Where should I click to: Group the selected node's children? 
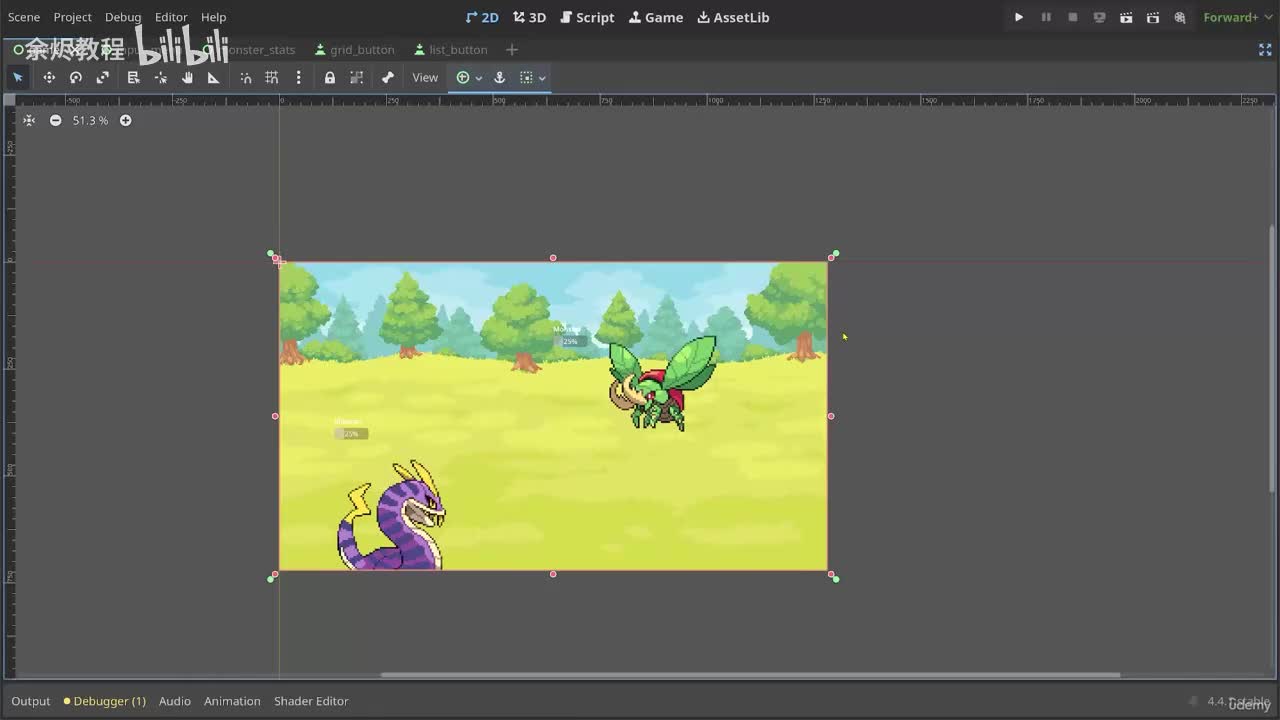click(x=357, y=77)
